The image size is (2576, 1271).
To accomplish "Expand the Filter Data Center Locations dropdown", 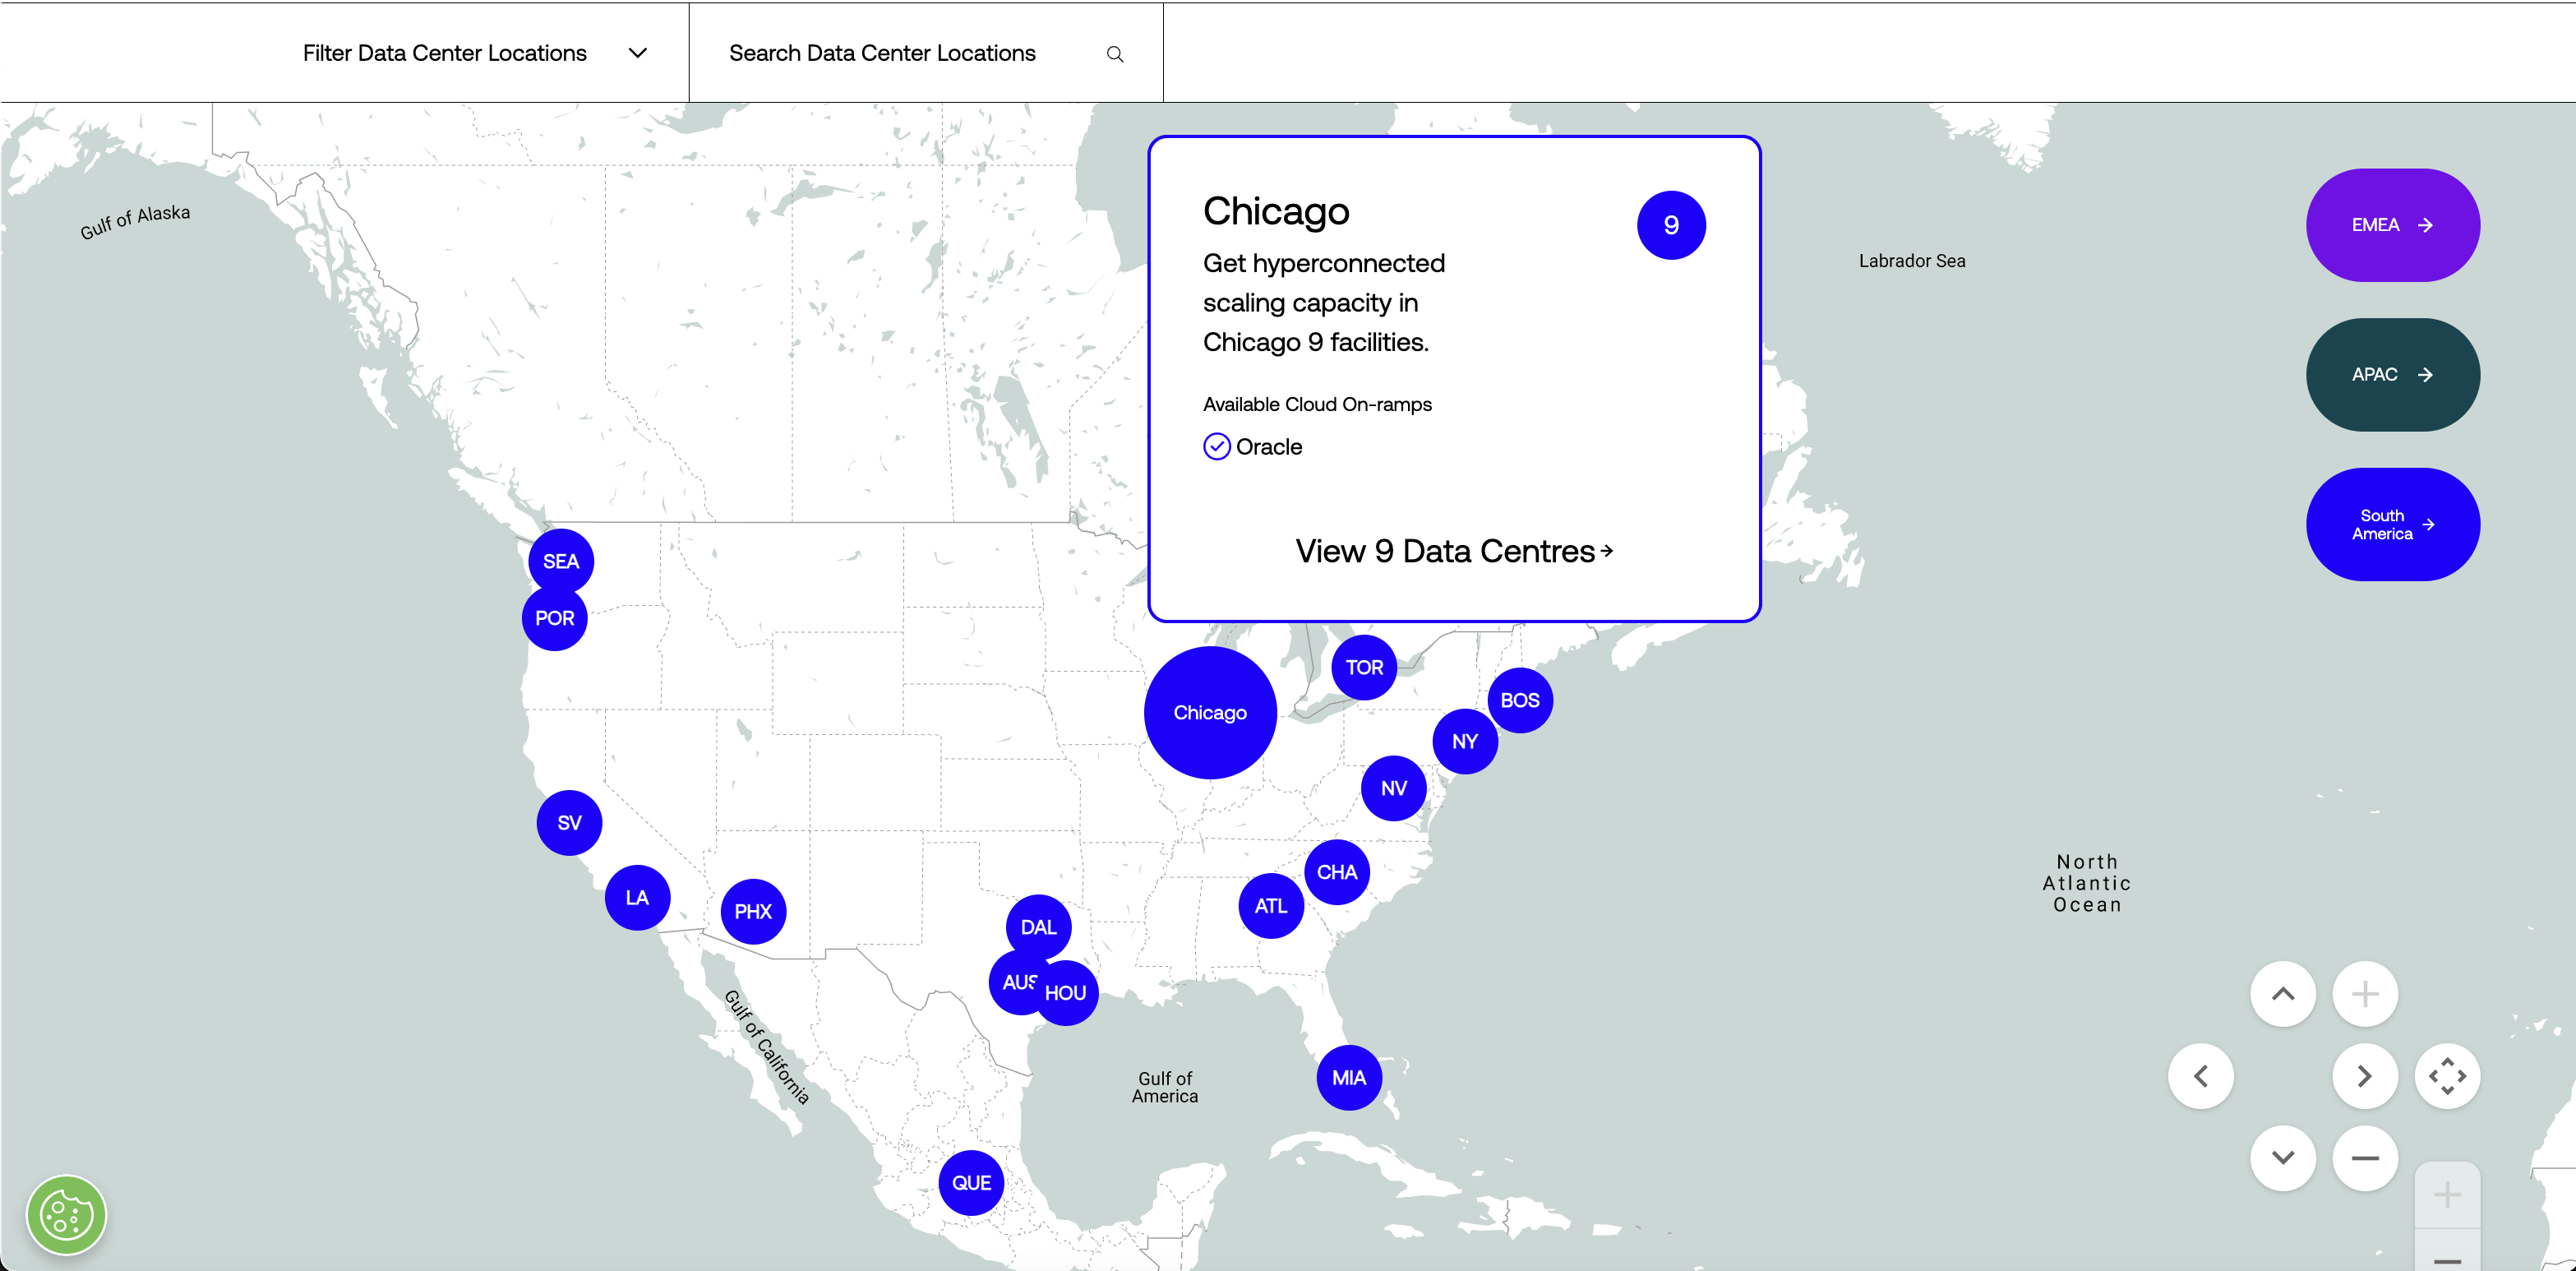I will coord(637,53).
